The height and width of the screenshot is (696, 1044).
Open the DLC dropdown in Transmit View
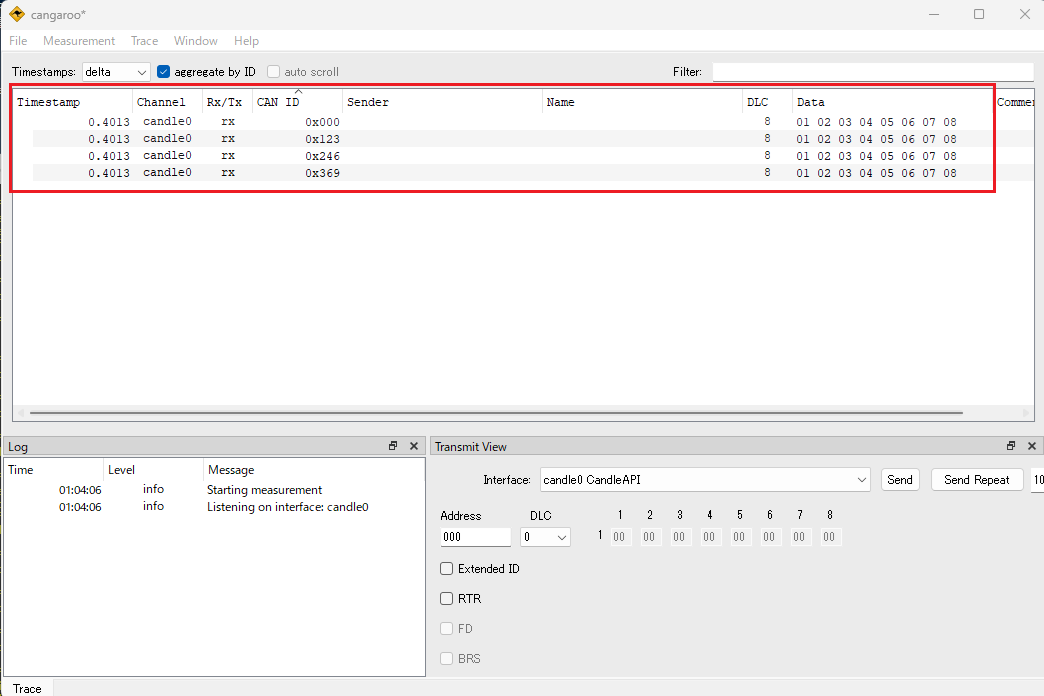545,537
